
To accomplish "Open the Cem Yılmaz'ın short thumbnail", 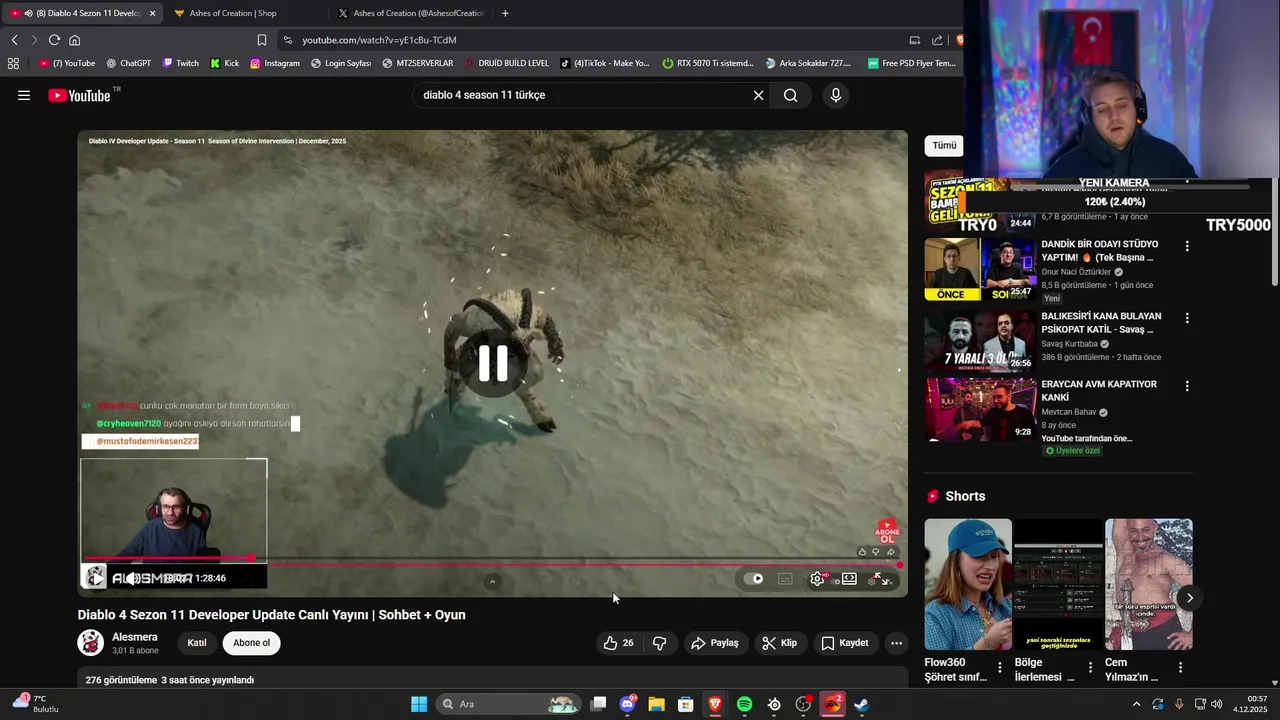I will click(x=1149, y=584).
